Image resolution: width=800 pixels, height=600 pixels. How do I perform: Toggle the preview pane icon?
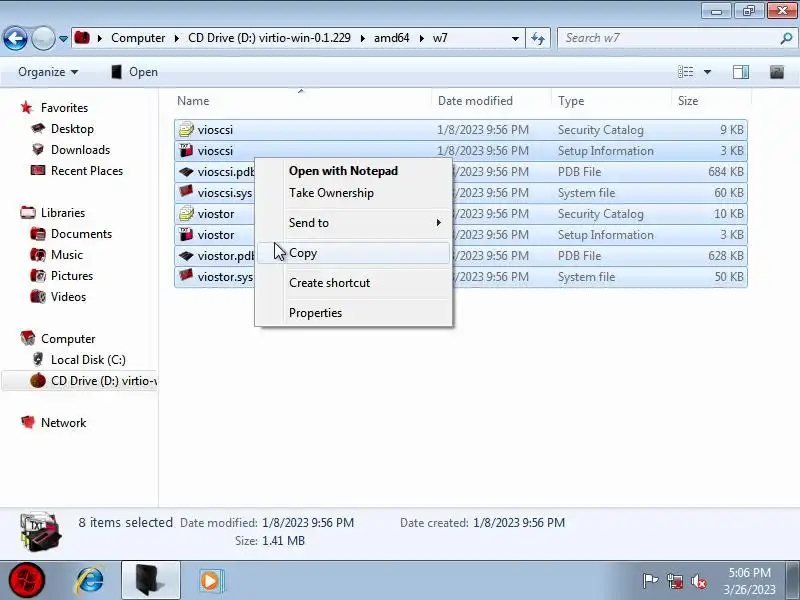(741, 72)
